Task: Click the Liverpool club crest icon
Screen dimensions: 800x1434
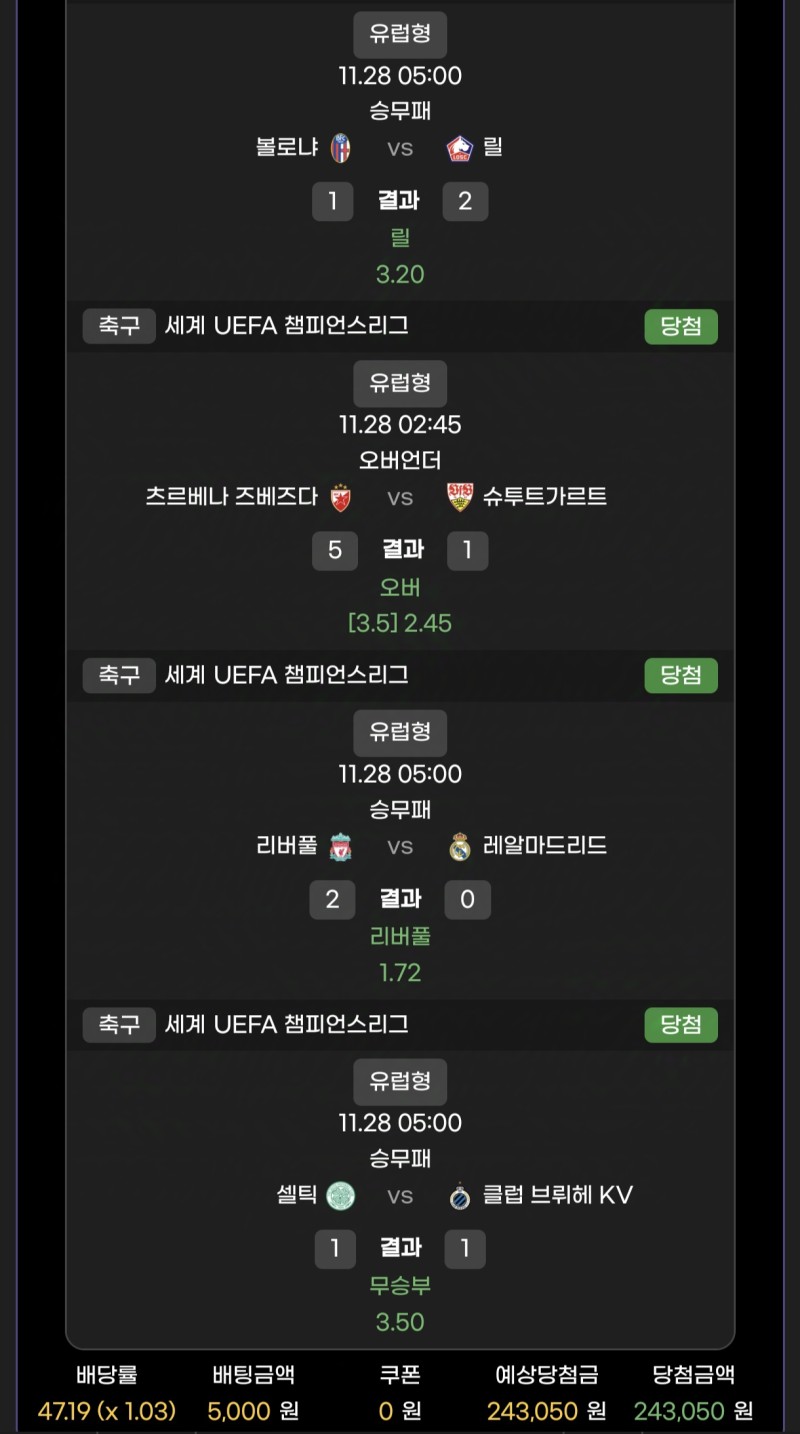Action: click(x=341, y=846)
